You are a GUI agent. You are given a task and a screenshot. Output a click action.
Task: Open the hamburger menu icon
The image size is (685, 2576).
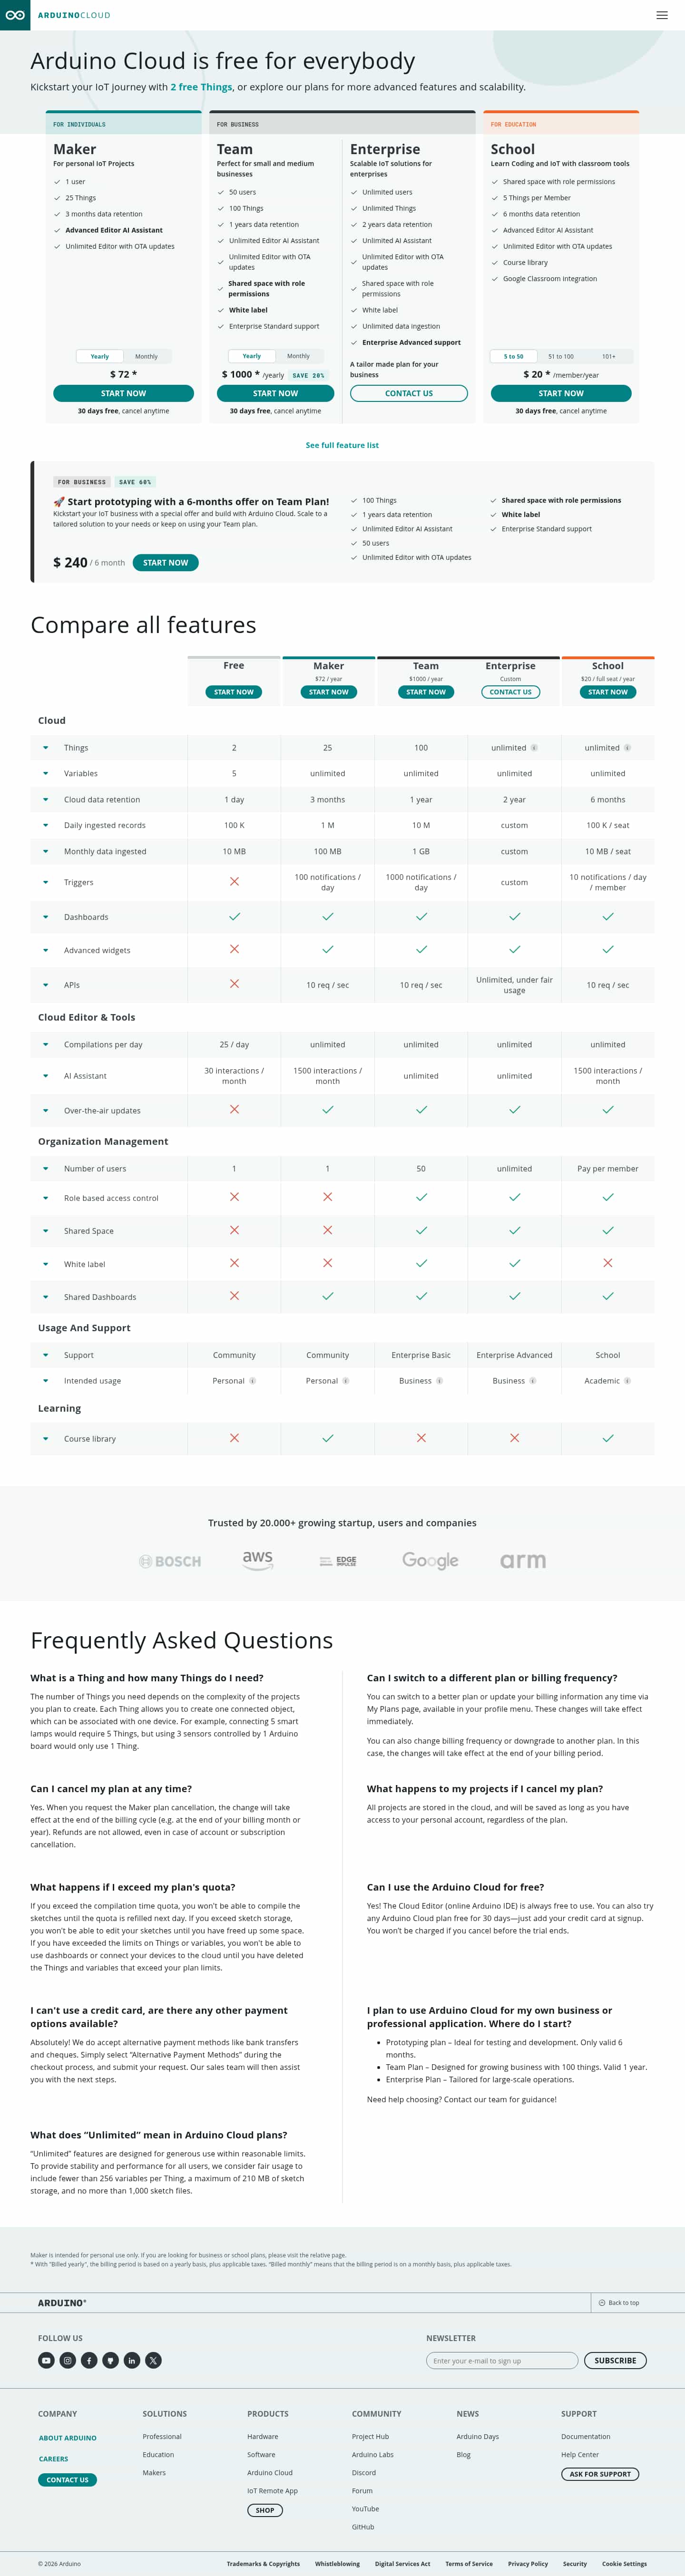662,15
